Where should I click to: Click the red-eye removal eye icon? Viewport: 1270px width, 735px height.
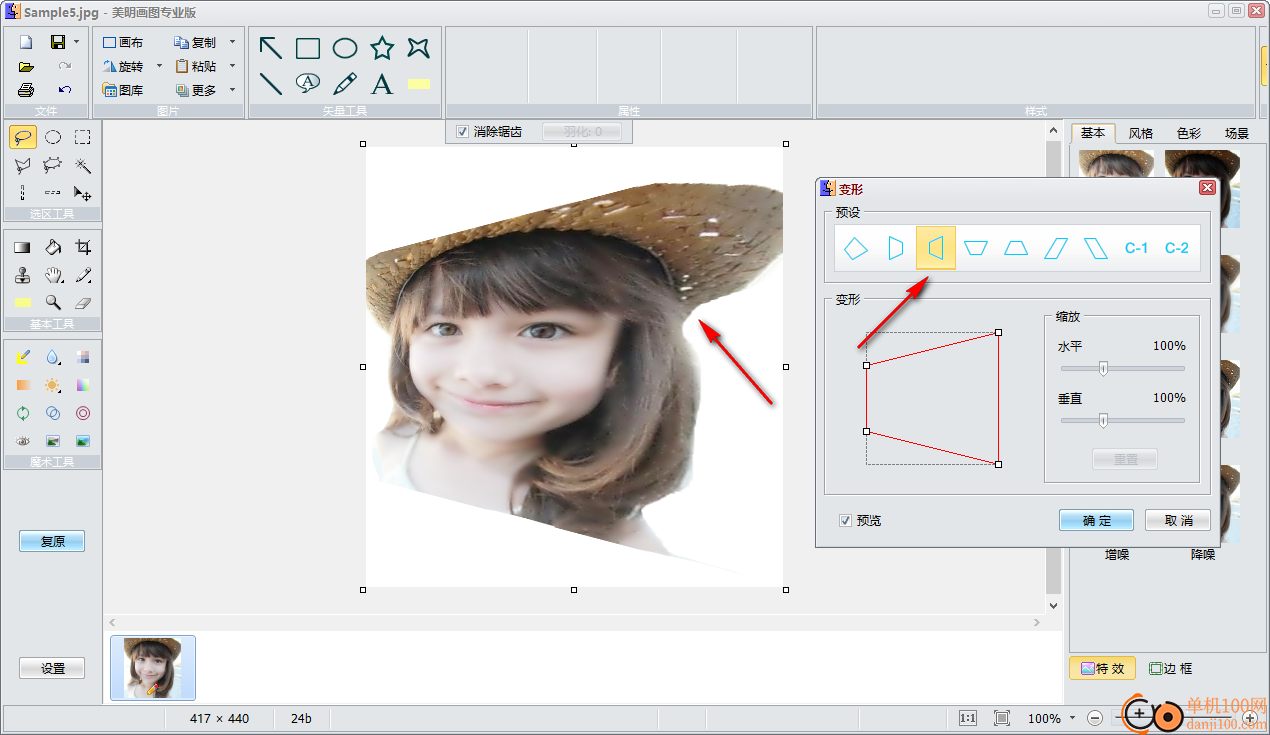pos(23,441)
